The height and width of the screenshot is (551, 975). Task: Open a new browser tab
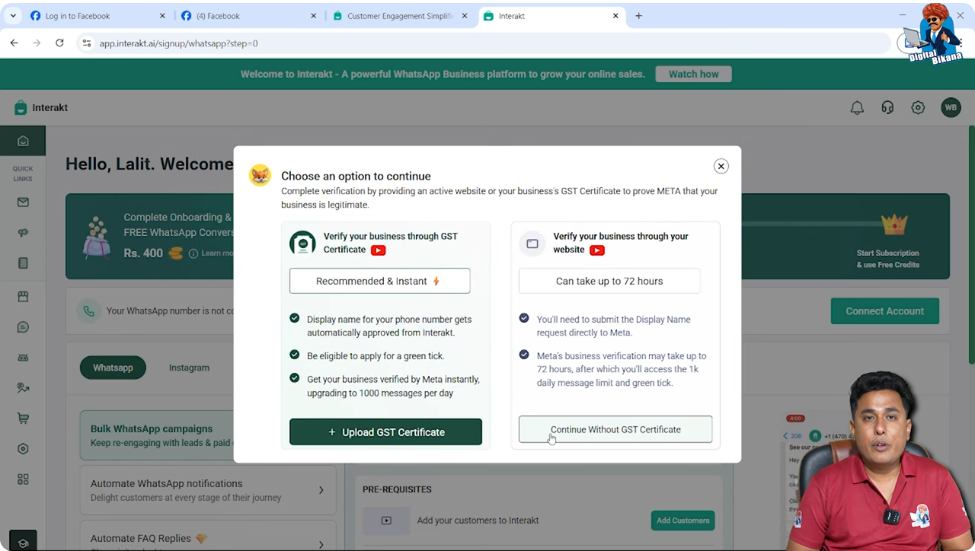pos(639,16)
